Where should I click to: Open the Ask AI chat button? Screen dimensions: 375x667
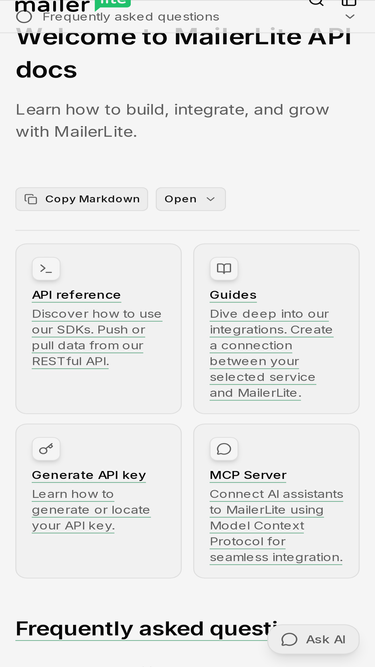coord(314,639)
